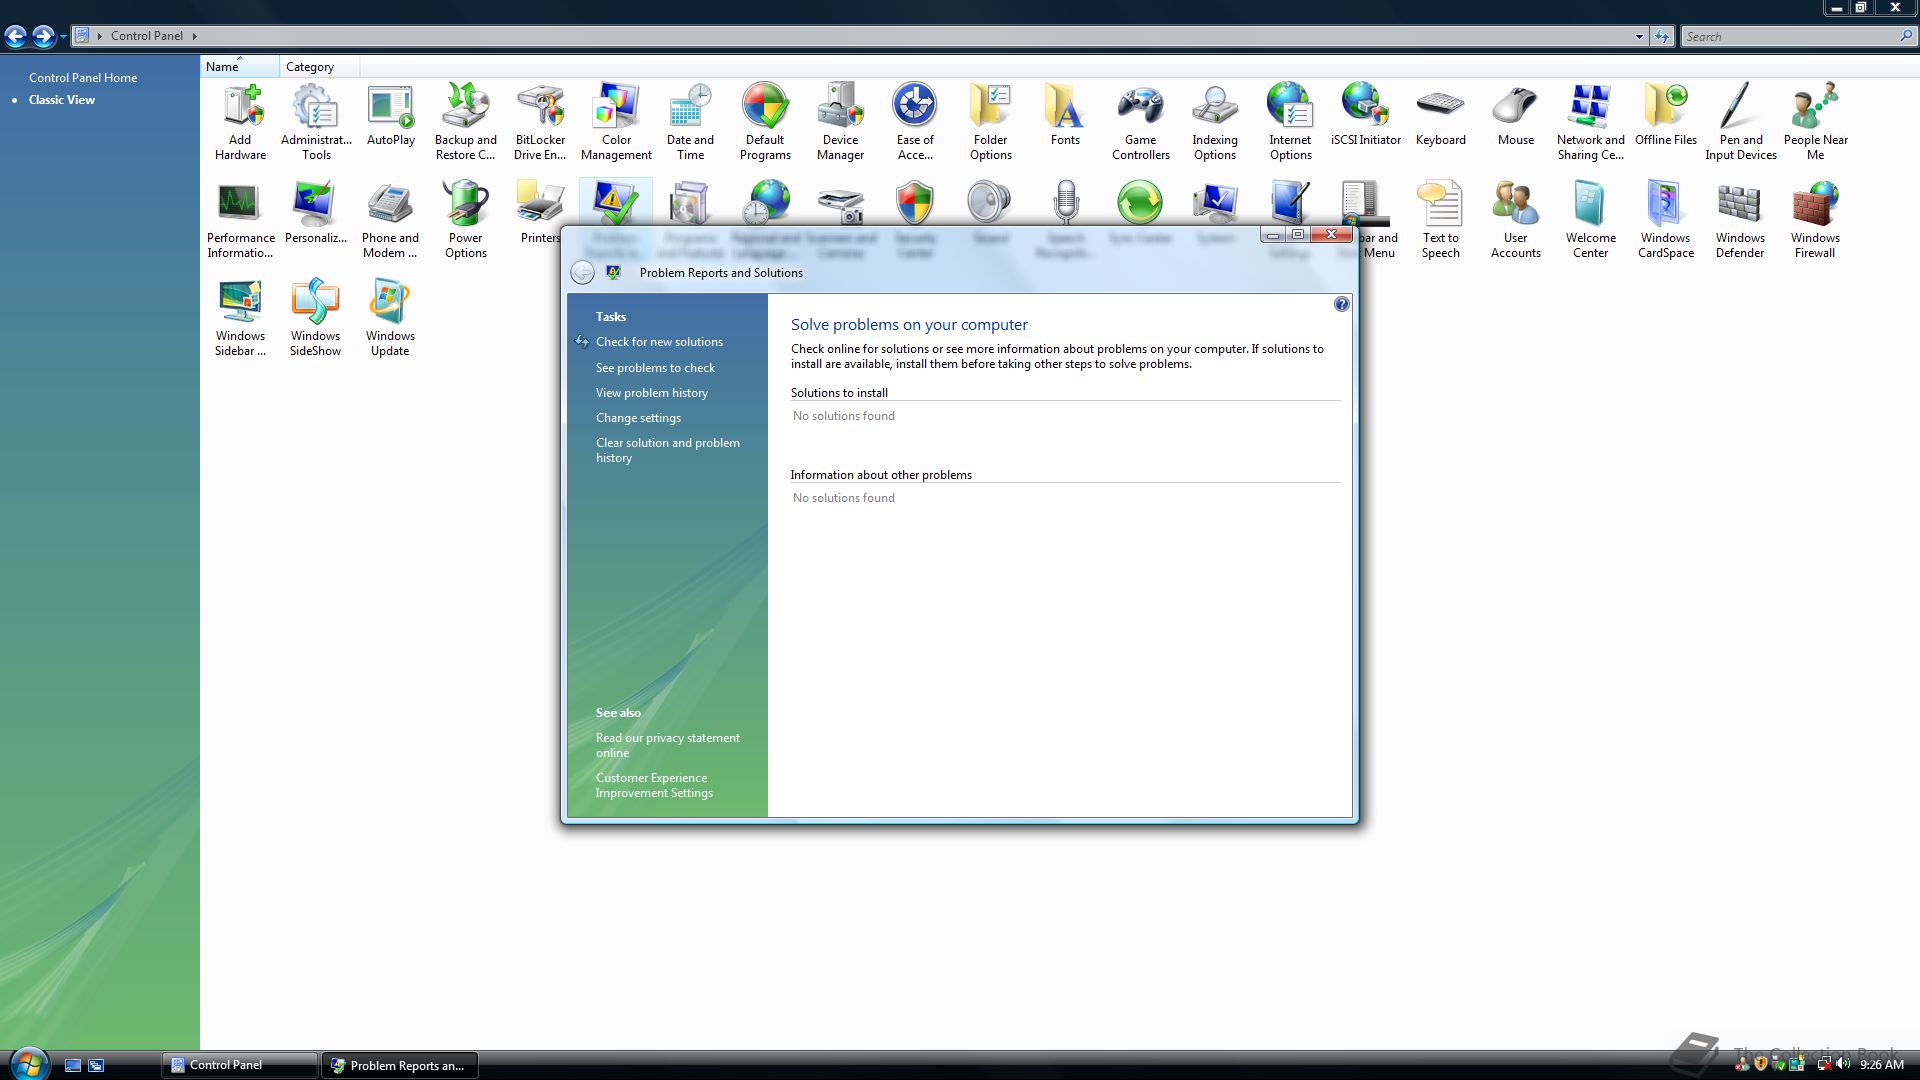Image resolution: width=1920 pixels, height=1080 pixels.
Task: Go to Control Panel Home
Action: pyautogui.click(x=83, y=77)
